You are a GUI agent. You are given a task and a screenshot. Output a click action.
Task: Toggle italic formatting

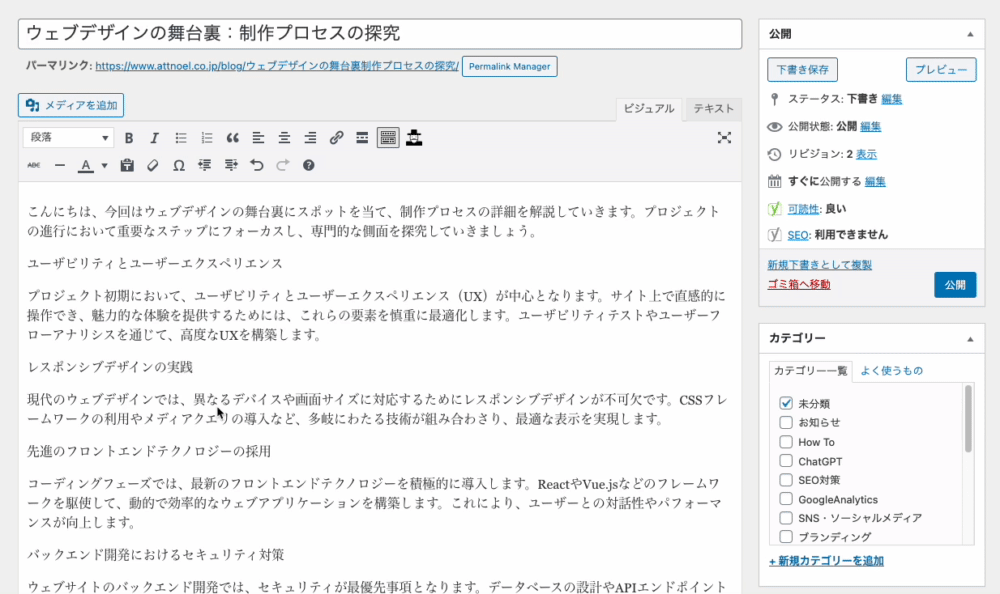tap(154, 138)
